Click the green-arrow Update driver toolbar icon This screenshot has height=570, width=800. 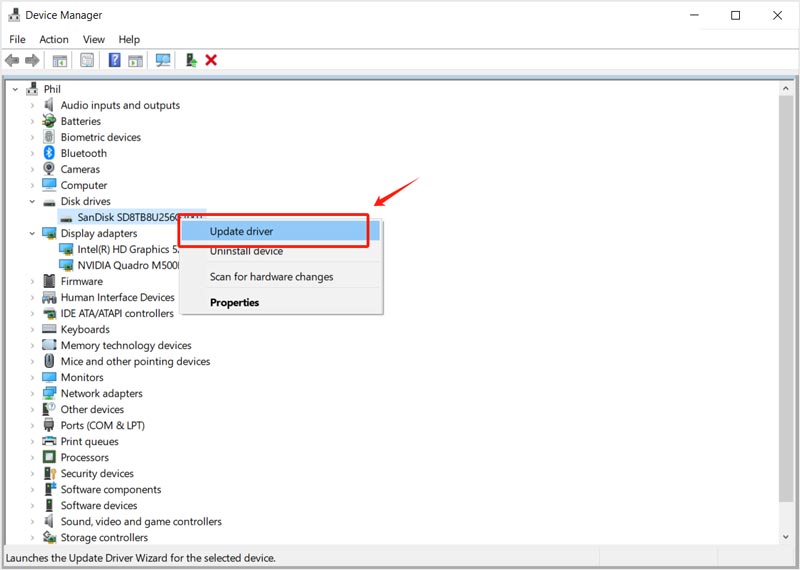190,60
